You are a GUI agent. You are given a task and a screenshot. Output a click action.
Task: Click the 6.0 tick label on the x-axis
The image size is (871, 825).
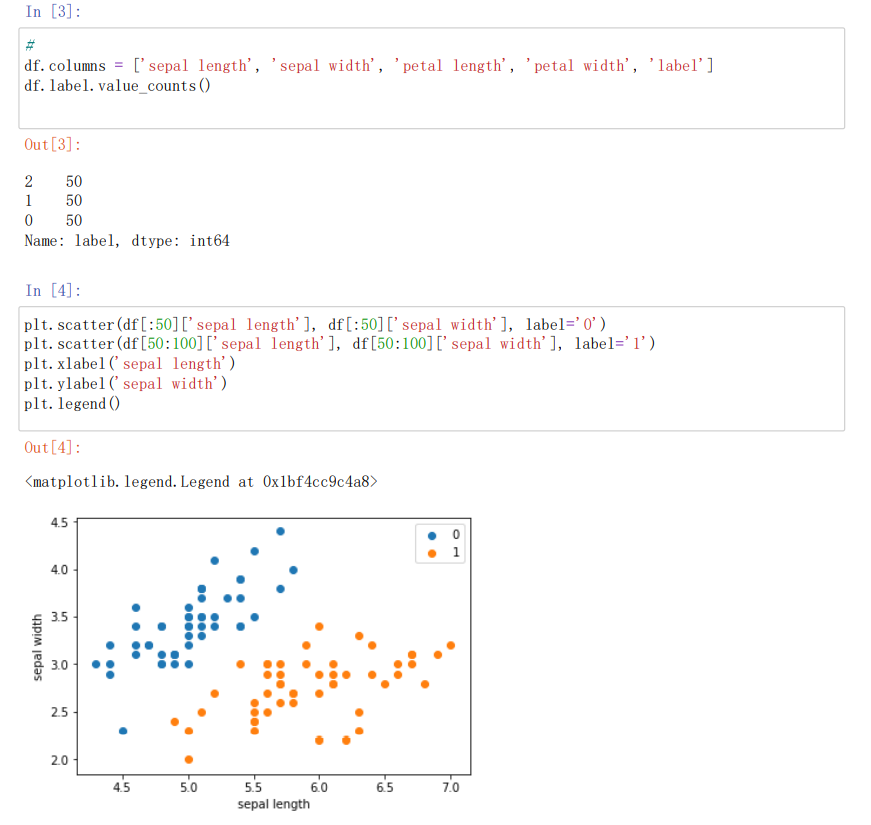(x=319, y=787)
